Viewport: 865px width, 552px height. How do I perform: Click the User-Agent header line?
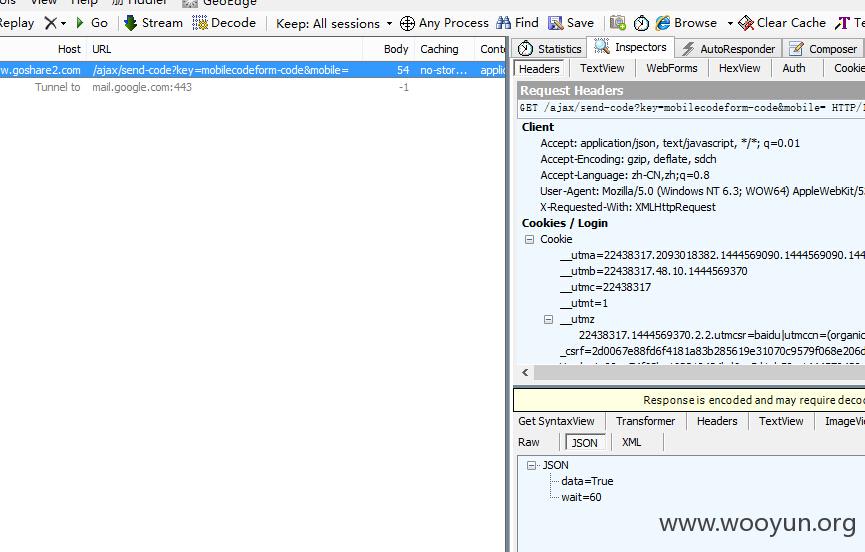click(702, 191)
